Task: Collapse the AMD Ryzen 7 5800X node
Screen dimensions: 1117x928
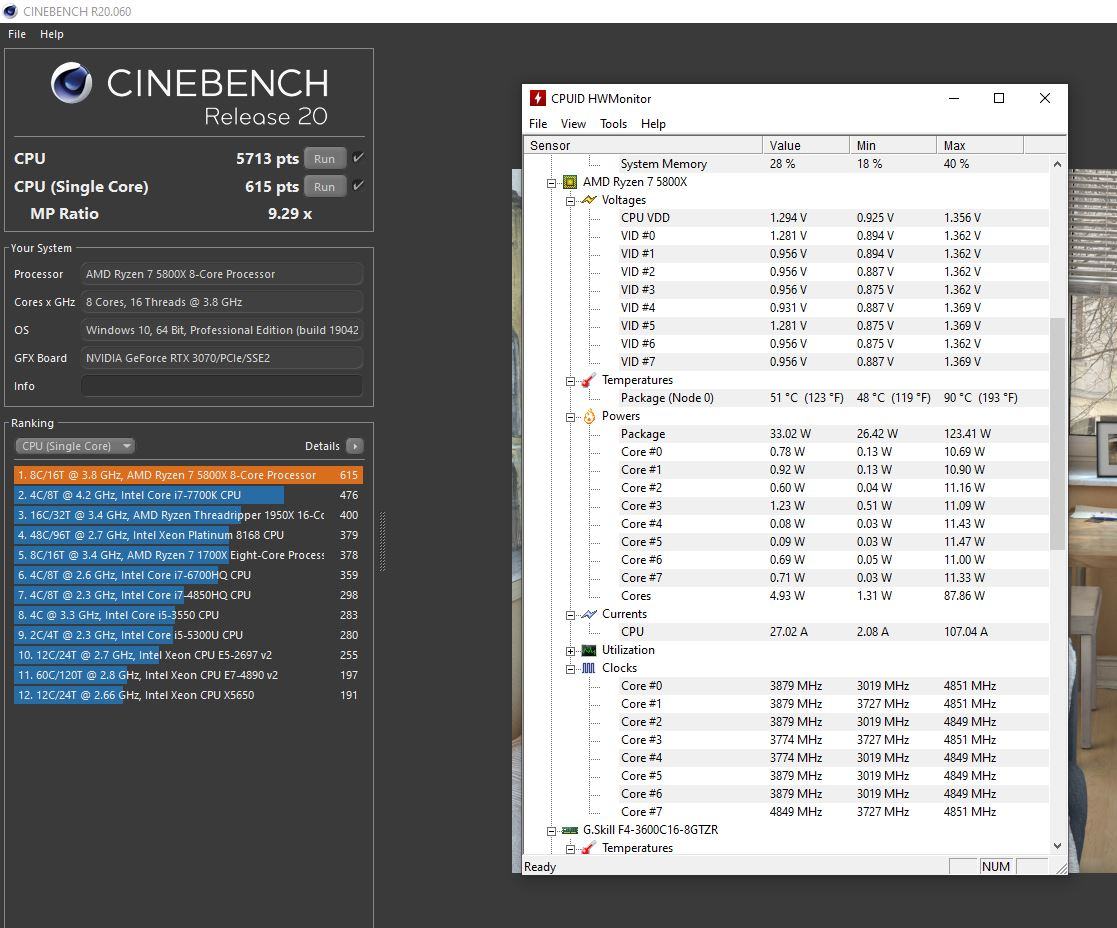Action: click(551, 183)
